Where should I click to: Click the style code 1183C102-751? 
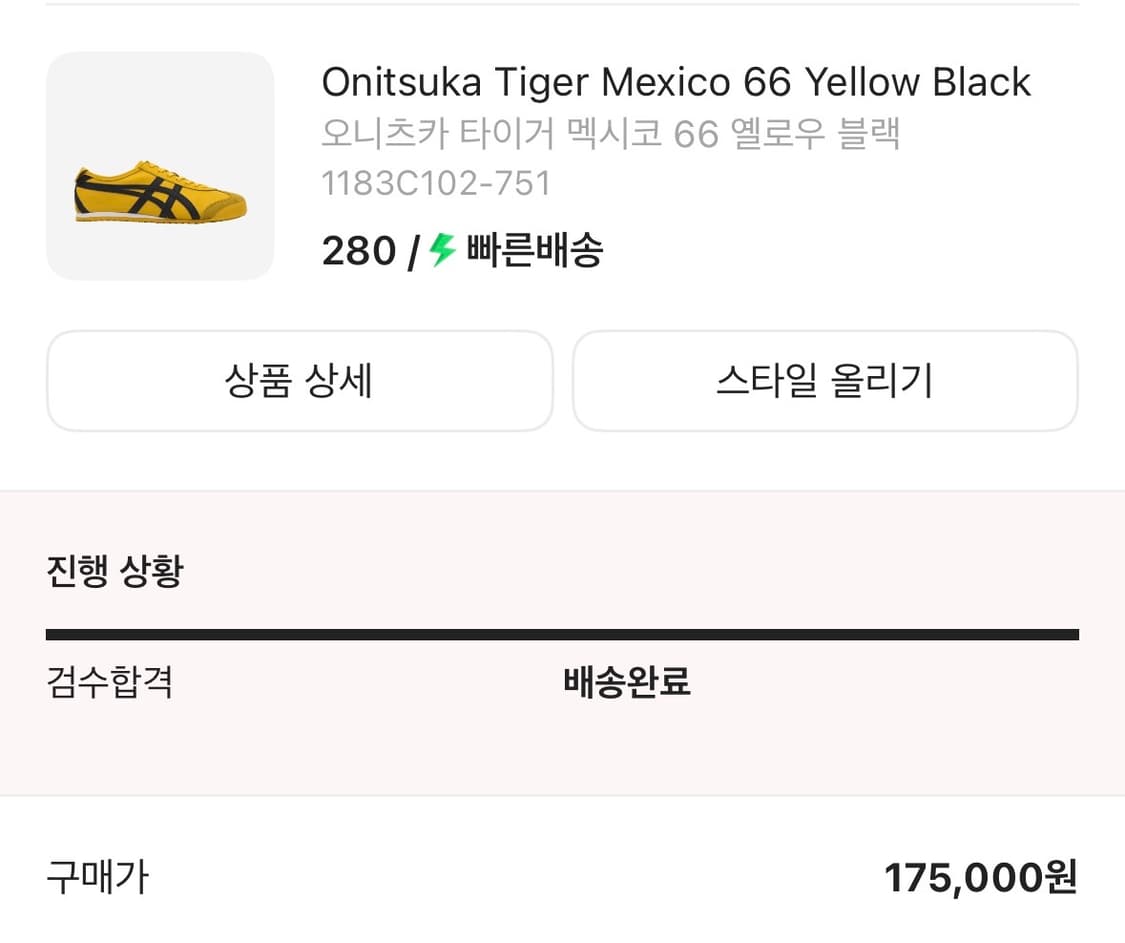(x=437, y=183)
